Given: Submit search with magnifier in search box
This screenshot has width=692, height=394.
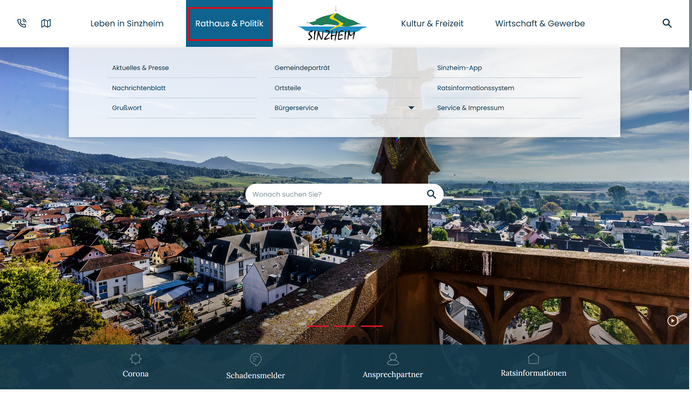Looking at the screenshot, I should 431,194.
